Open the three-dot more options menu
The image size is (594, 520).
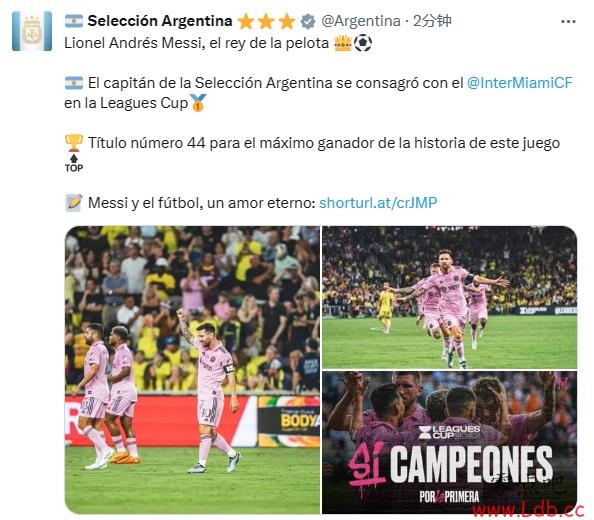point(568,22)
